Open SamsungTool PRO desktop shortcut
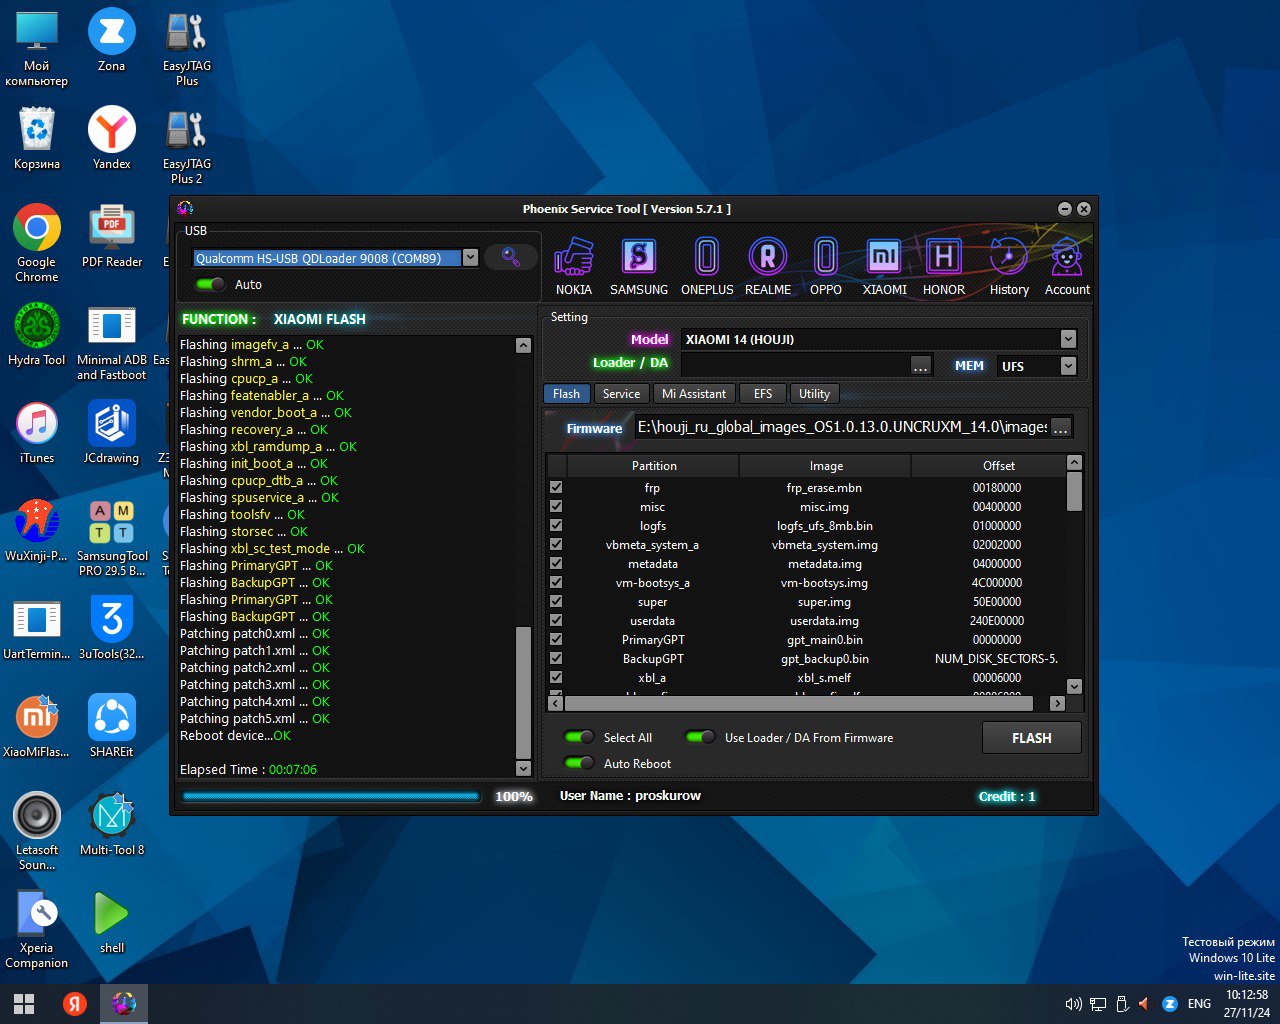This screenshot has width=1280, height=1024. coord(112,538)
